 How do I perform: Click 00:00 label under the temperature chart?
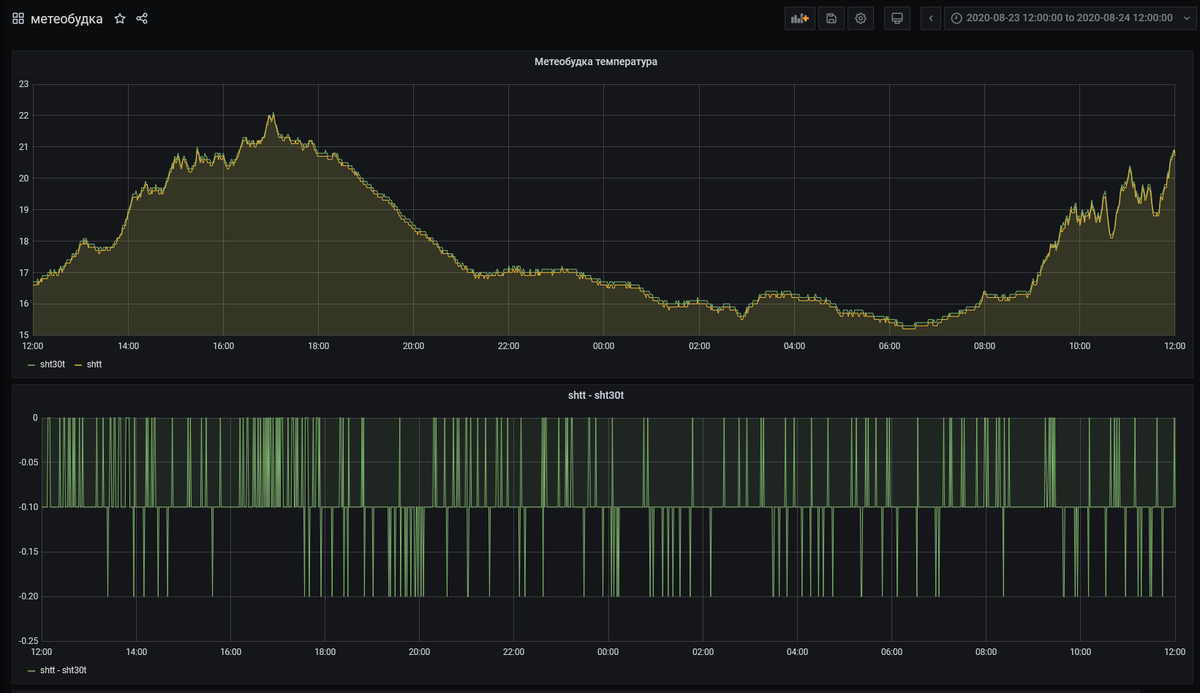click(x=604, y=346)
